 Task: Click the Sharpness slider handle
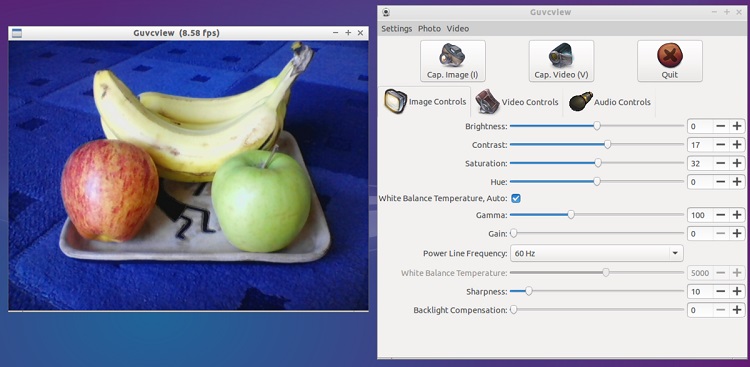[529, 291]
